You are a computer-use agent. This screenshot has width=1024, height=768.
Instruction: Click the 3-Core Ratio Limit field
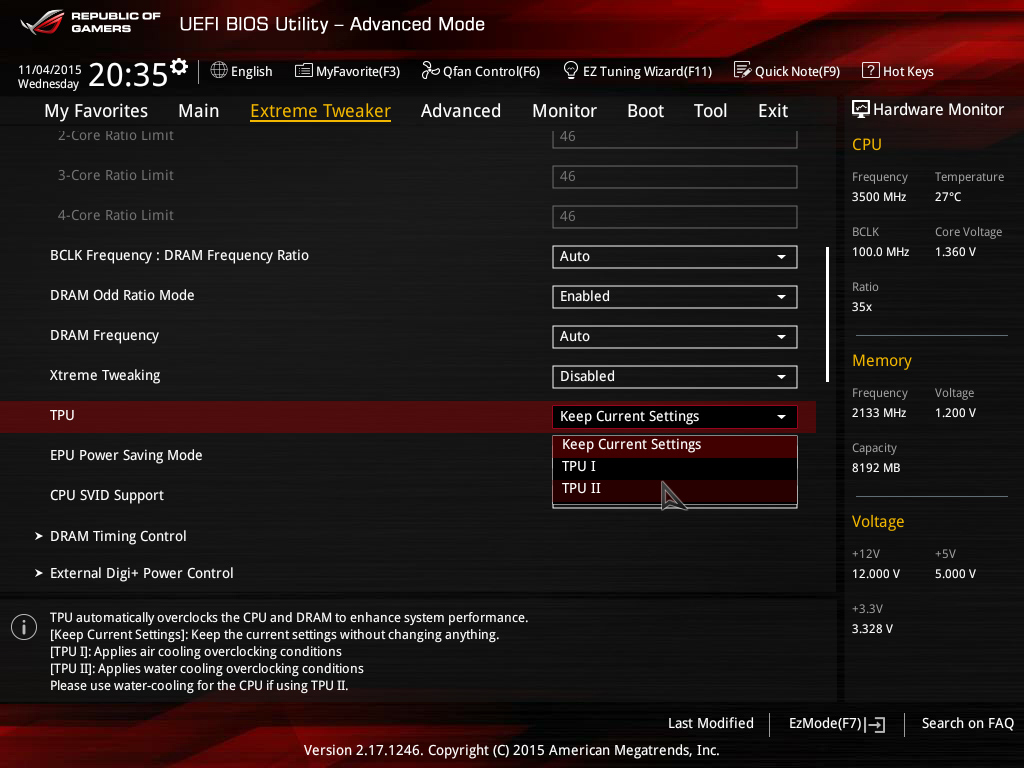(675, 176)
